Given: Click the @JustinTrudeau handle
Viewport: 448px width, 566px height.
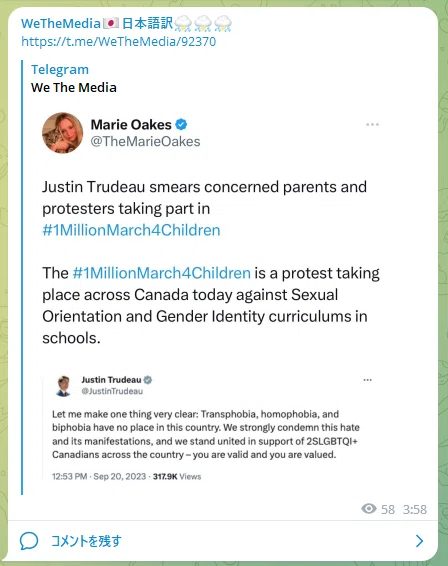Looking at the screenshot, I should [112, 391].
